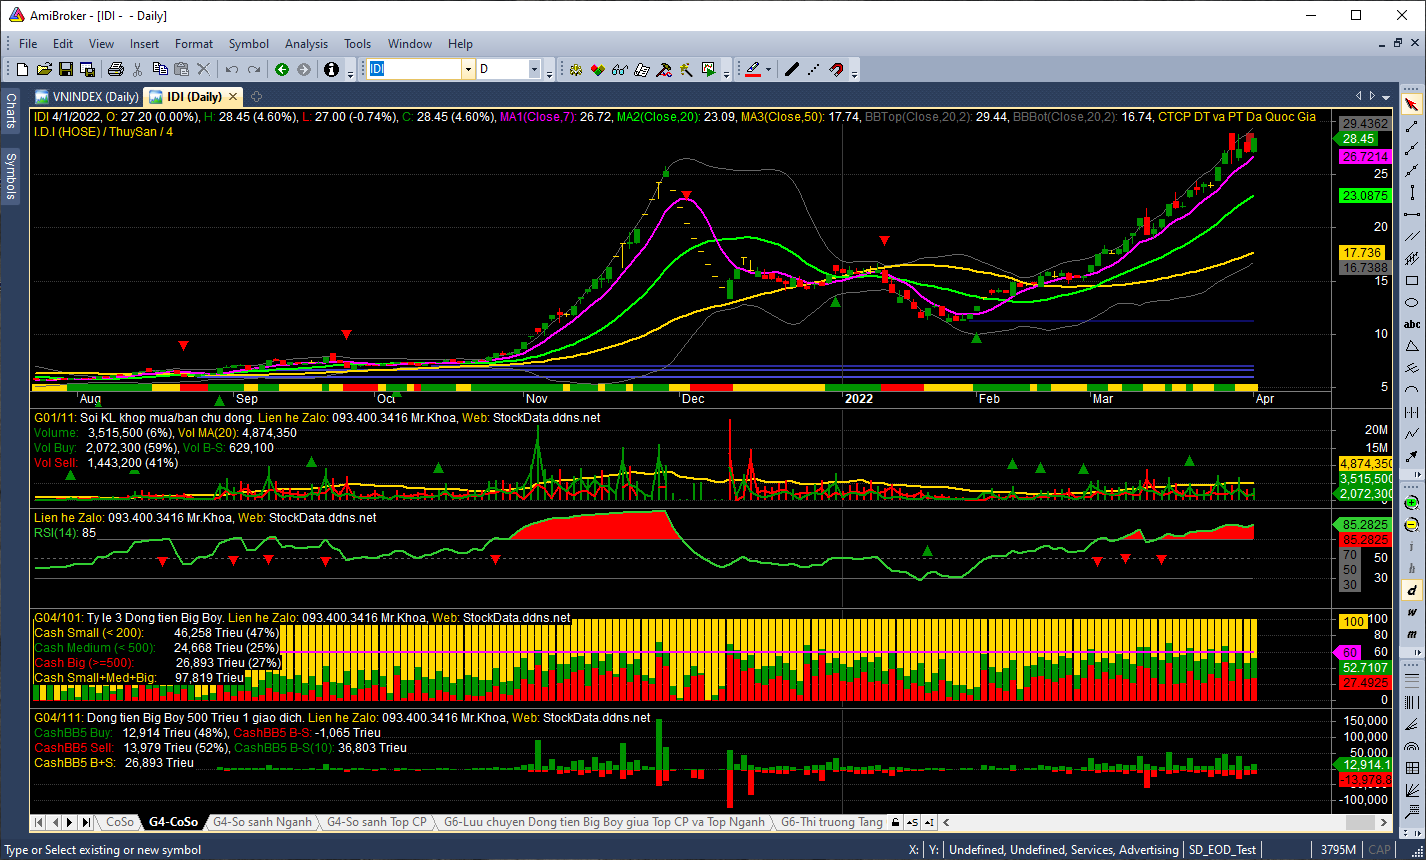Open the Symbols side panel
The height and width of the screenshot is (860, 1426).
[10, 175]
